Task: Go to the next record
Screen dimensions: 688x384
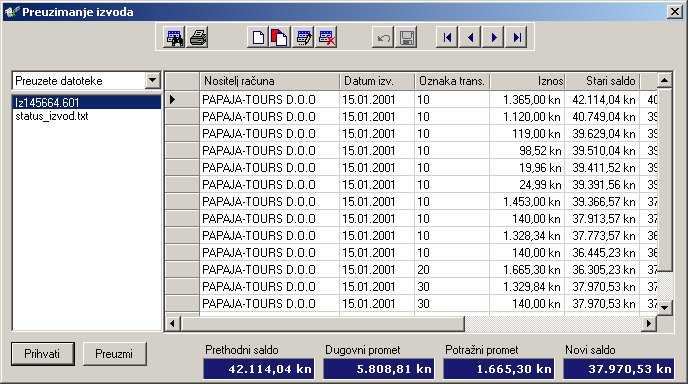Action: tap(493, 37)
